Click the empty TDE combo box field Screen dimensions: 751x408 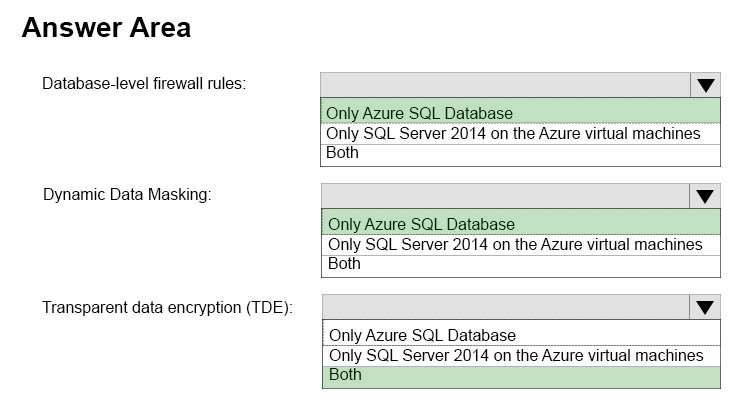coord(506,307)
